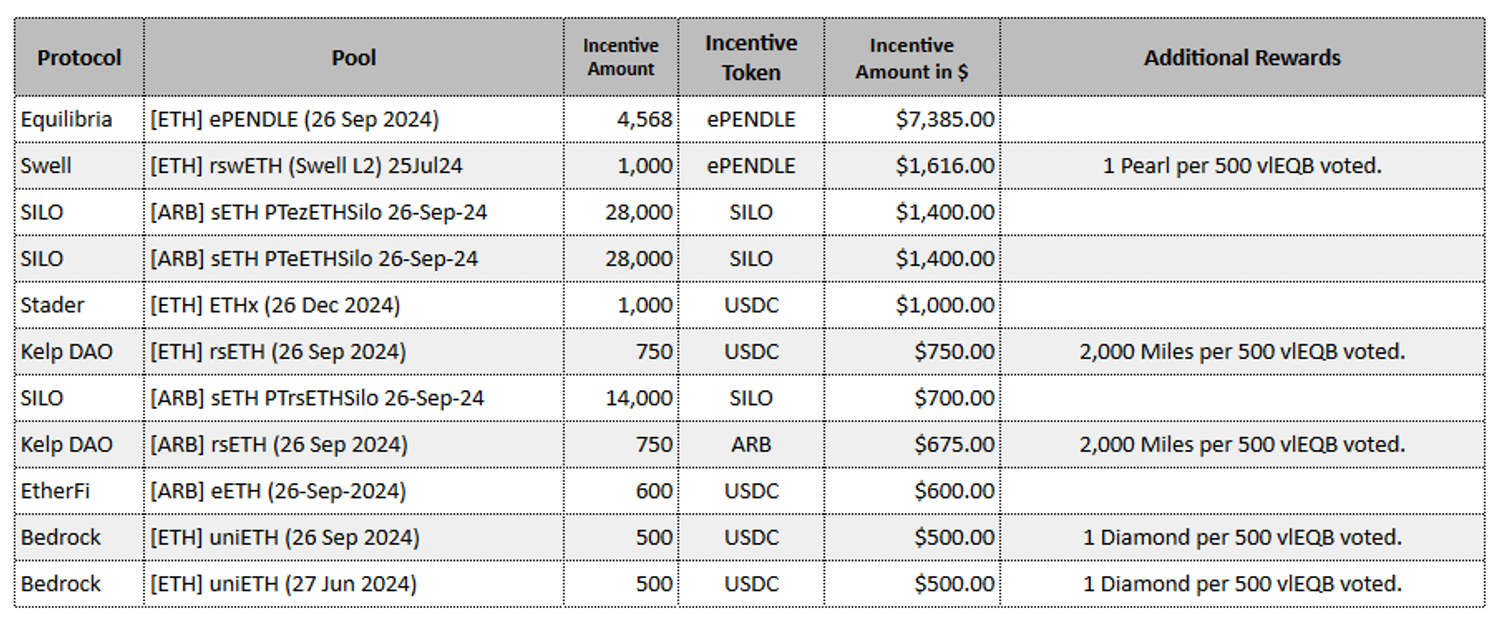The image size is (1500, 624).
Task: Click the 14,000 incentive amount cell
Action: [639, 398]
